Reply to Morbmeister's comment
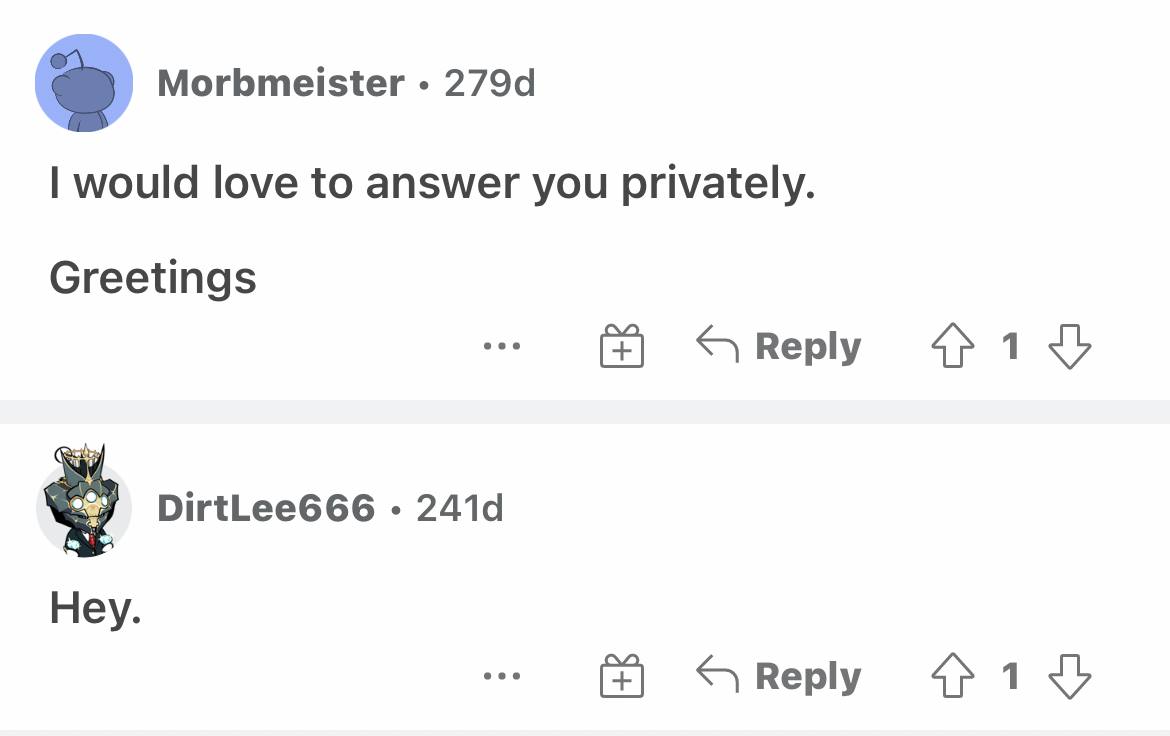This screenshot has height=736, width=1170. coord(779,346)
